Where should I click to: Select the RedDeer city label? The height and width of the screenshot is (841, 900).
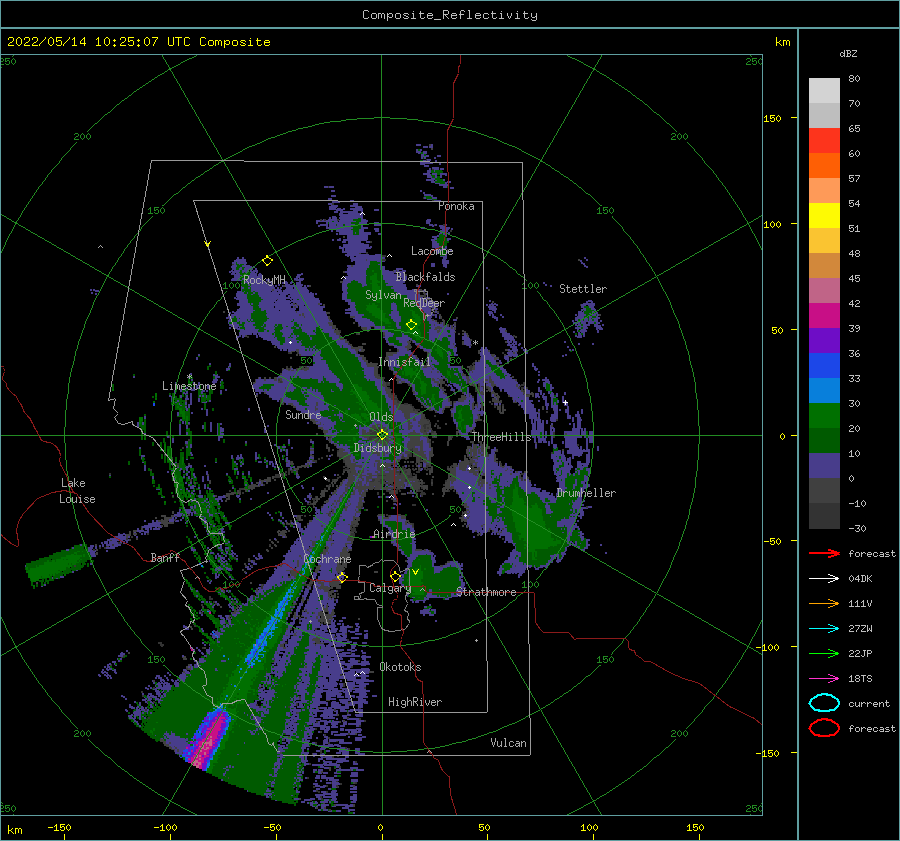pos(424,303)
